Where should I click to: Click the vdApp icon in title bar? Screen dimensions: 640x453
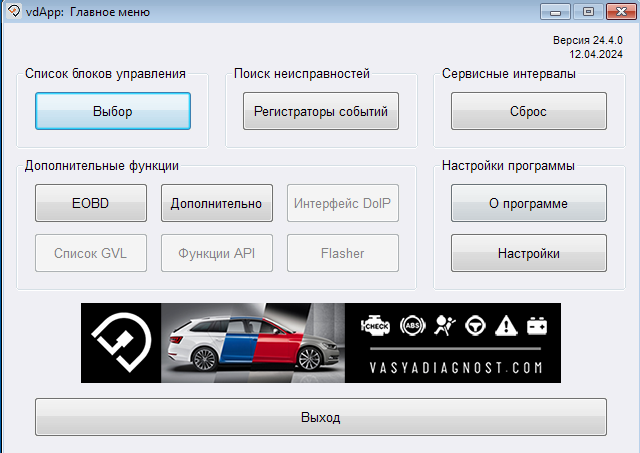pos(14,11)
